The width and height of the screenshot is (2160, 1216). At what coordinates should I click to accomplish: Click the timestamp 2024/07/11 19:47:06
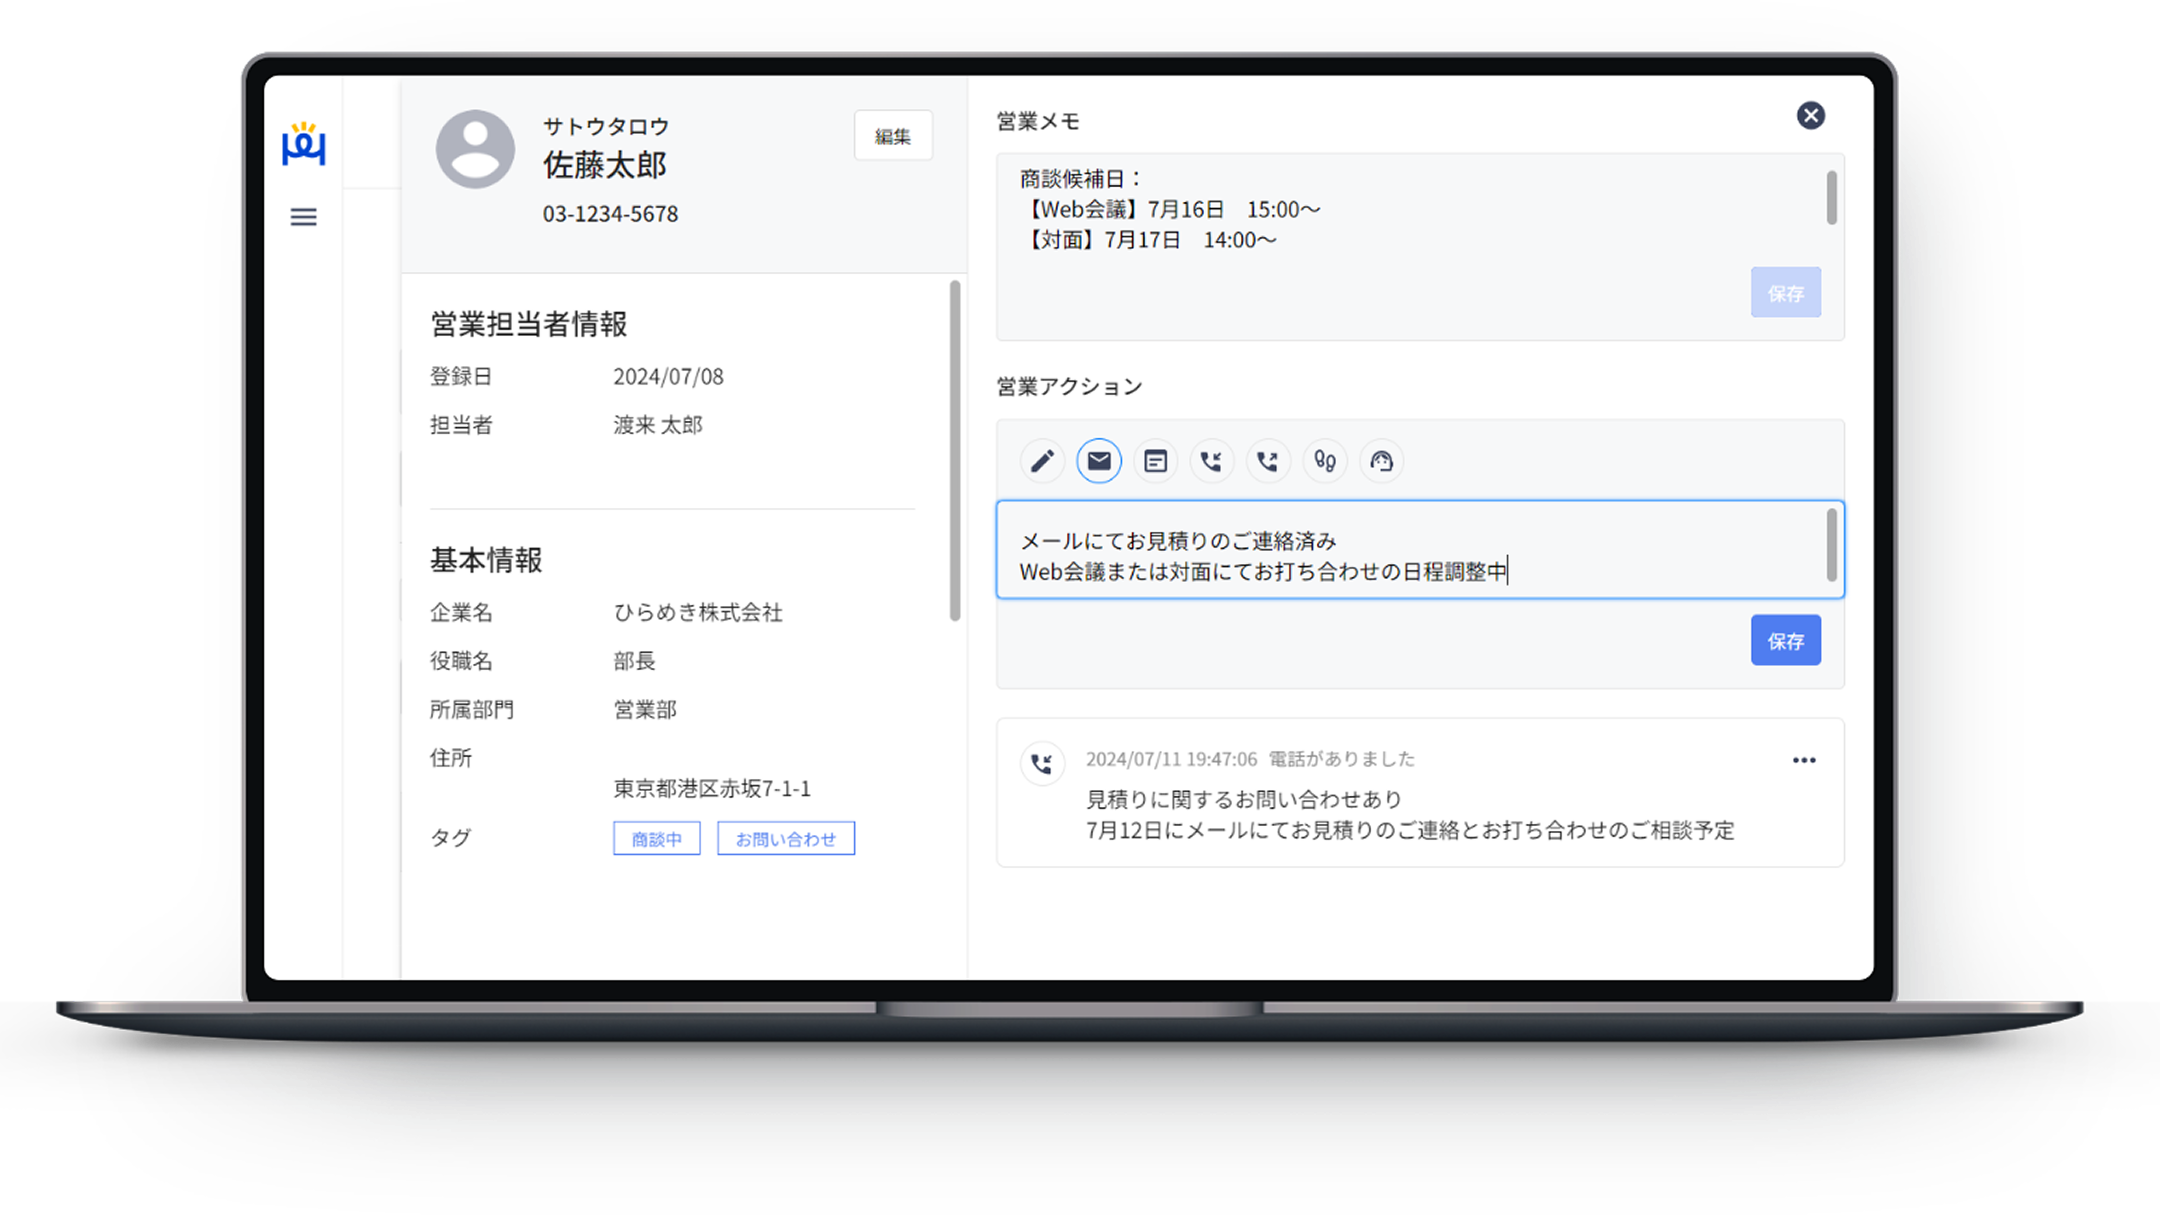[1171, 760]
